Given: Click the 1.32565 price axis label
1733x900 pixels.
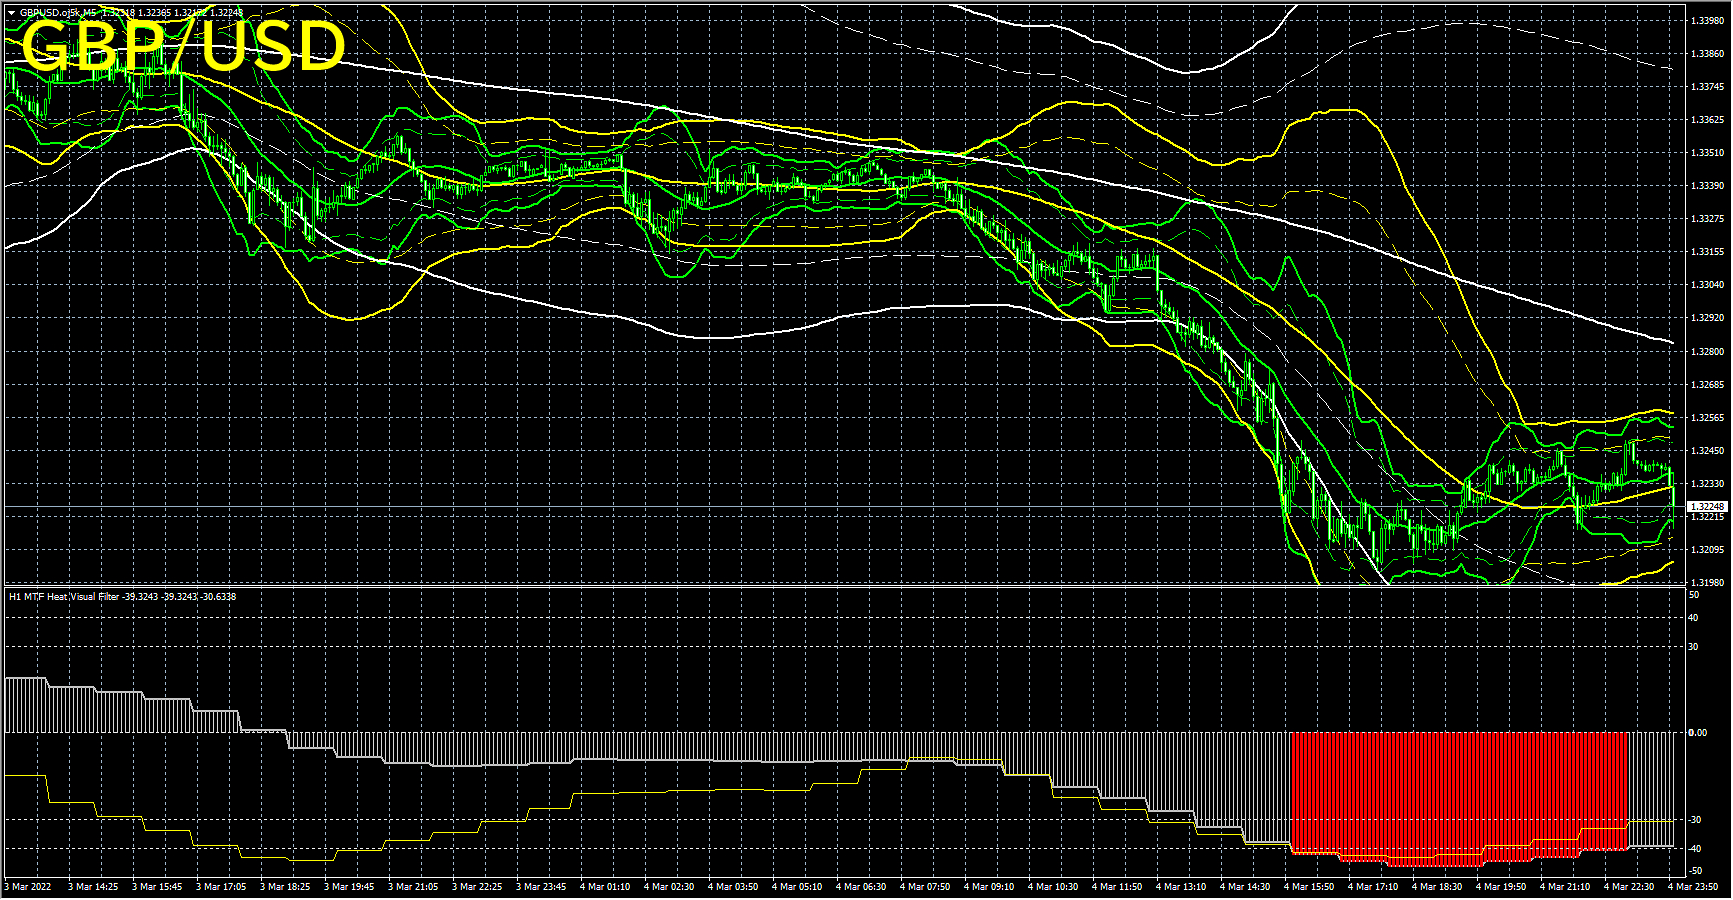Looking at the screenshot, I should [x=1707, y=418].
